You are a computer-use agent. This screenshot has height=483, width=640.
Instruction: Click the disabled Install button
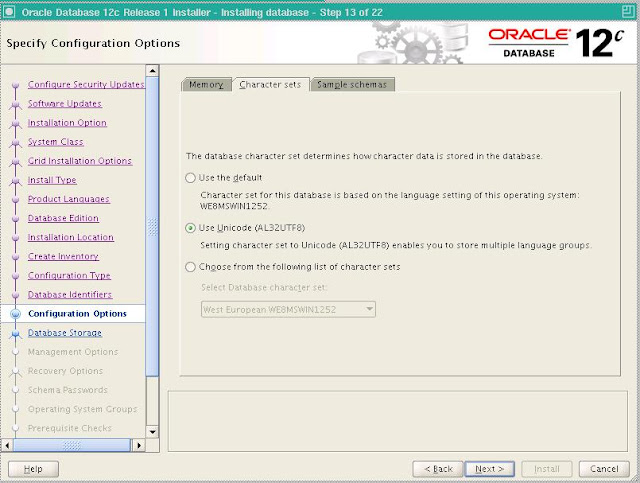click(547, 469)
